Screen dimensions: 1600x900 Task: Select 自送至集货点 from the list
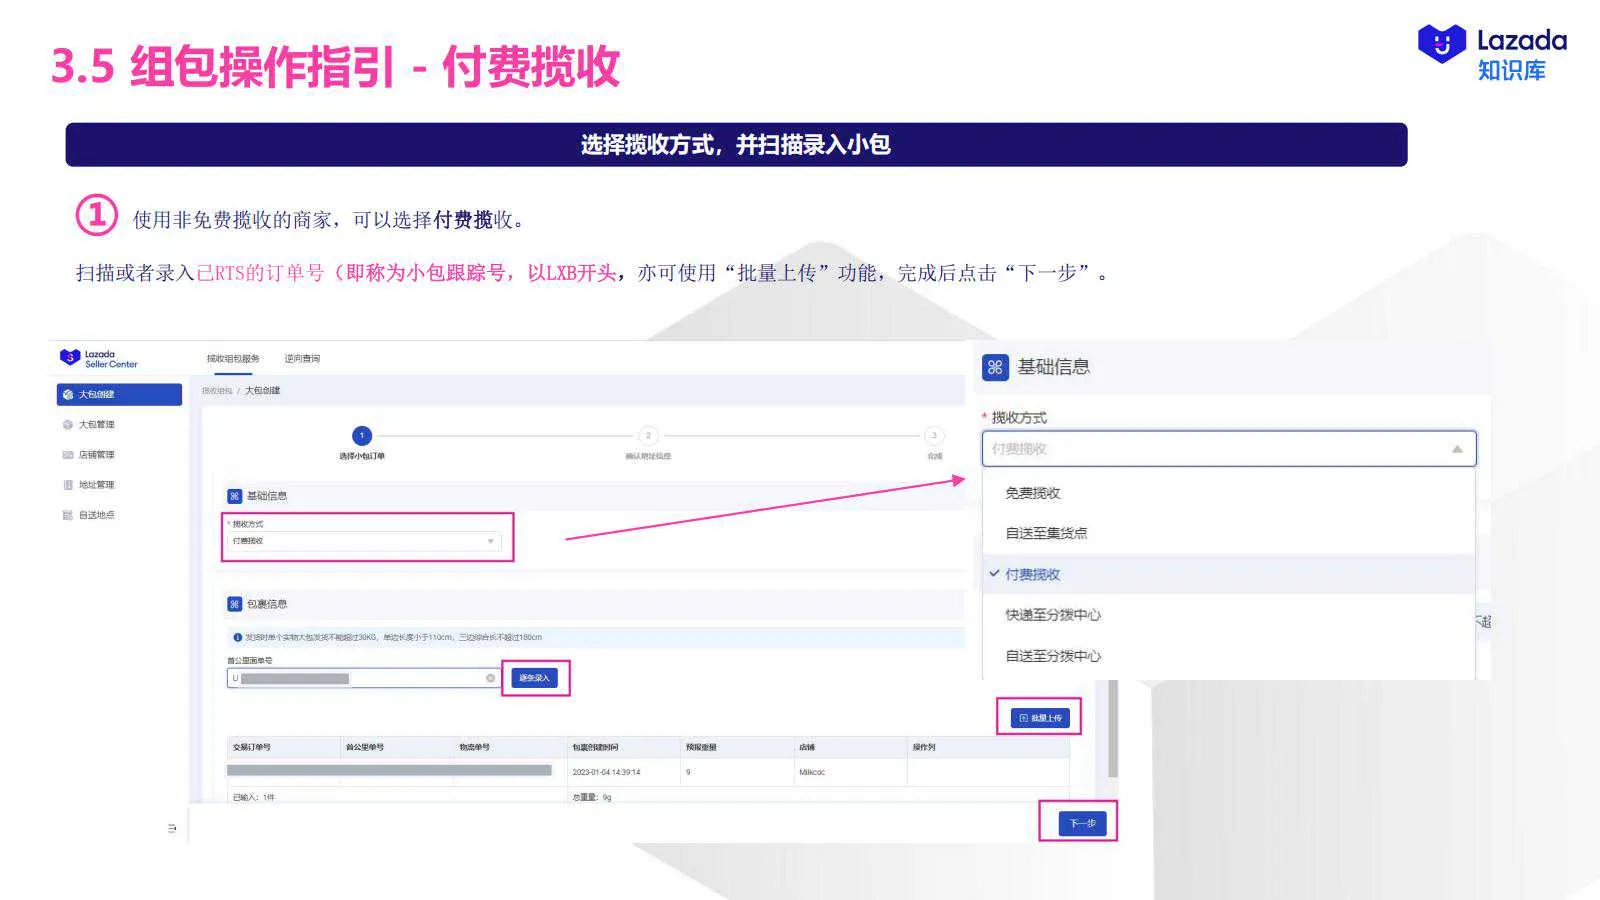[1049, 533]
